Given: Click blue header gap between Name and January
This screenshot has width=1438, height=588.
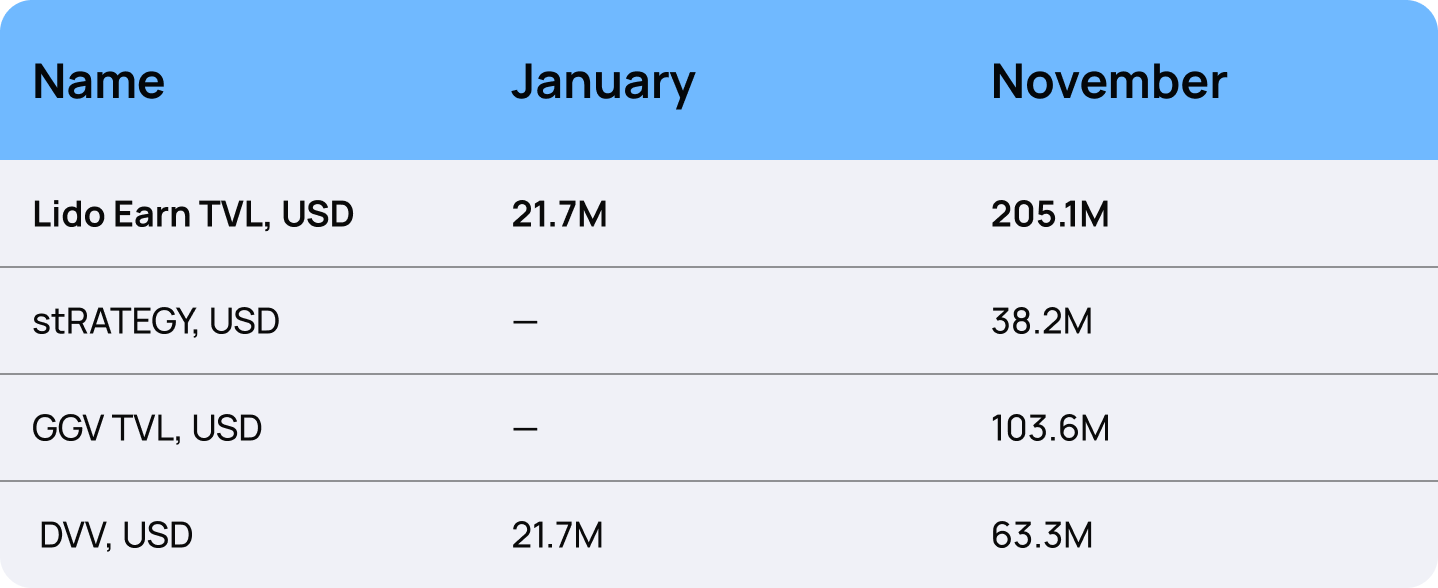Looking at the screenshot, I should pyautogui.click(x=340, y=82).
